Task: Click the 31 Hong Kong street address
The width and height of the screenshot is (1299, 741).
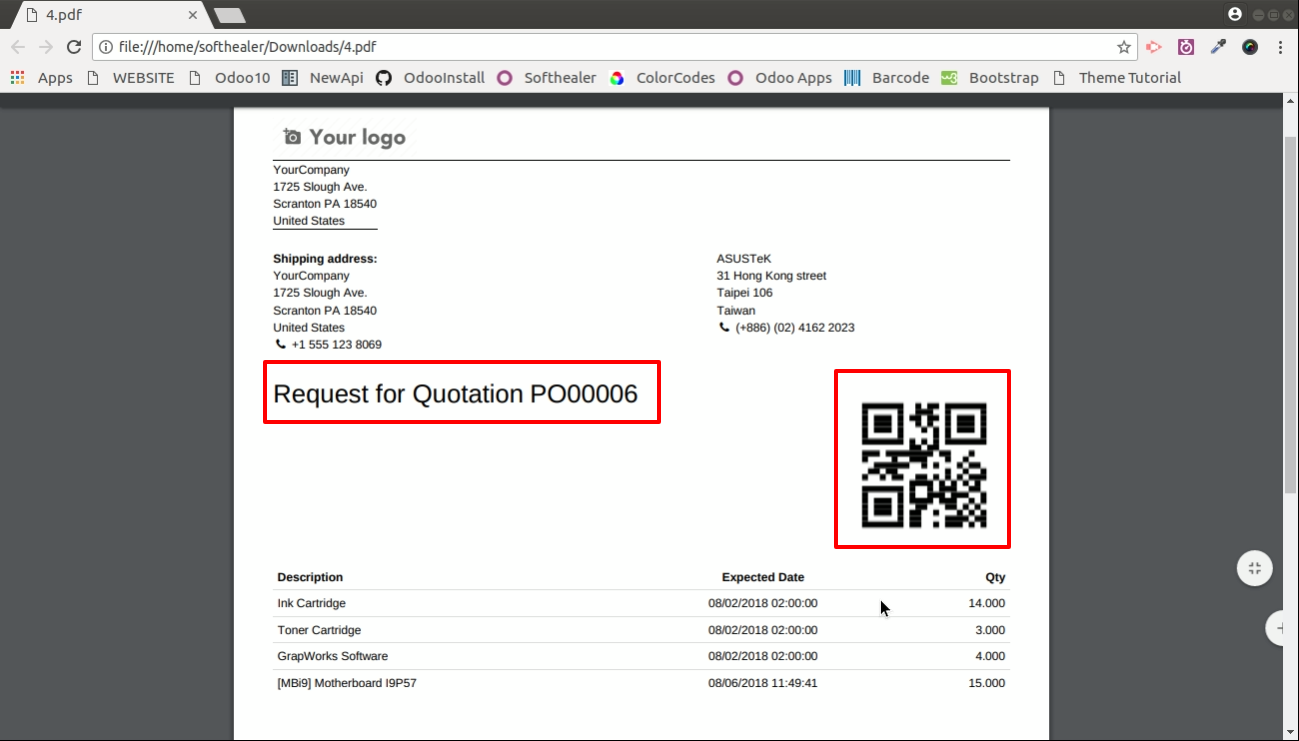Action: point(771,276)
